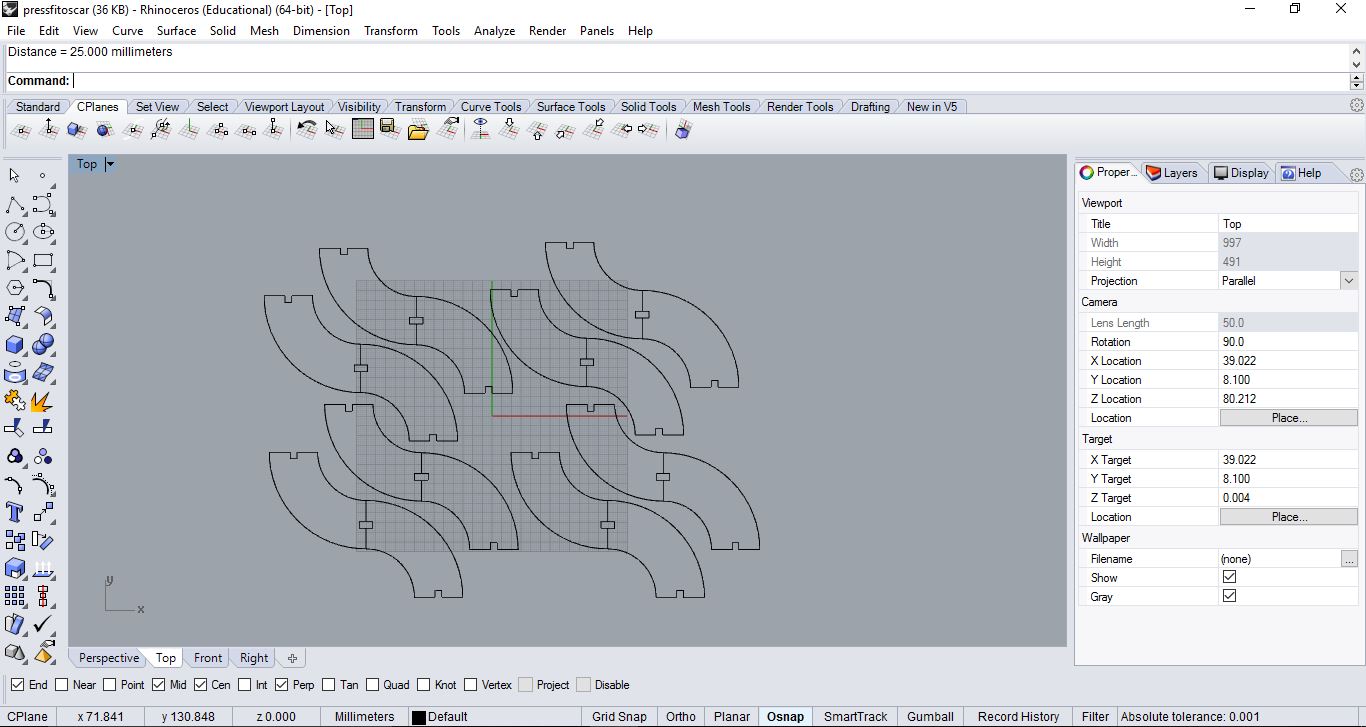
Task: Click the black Default layer color swatch
Action: (419, 717)
